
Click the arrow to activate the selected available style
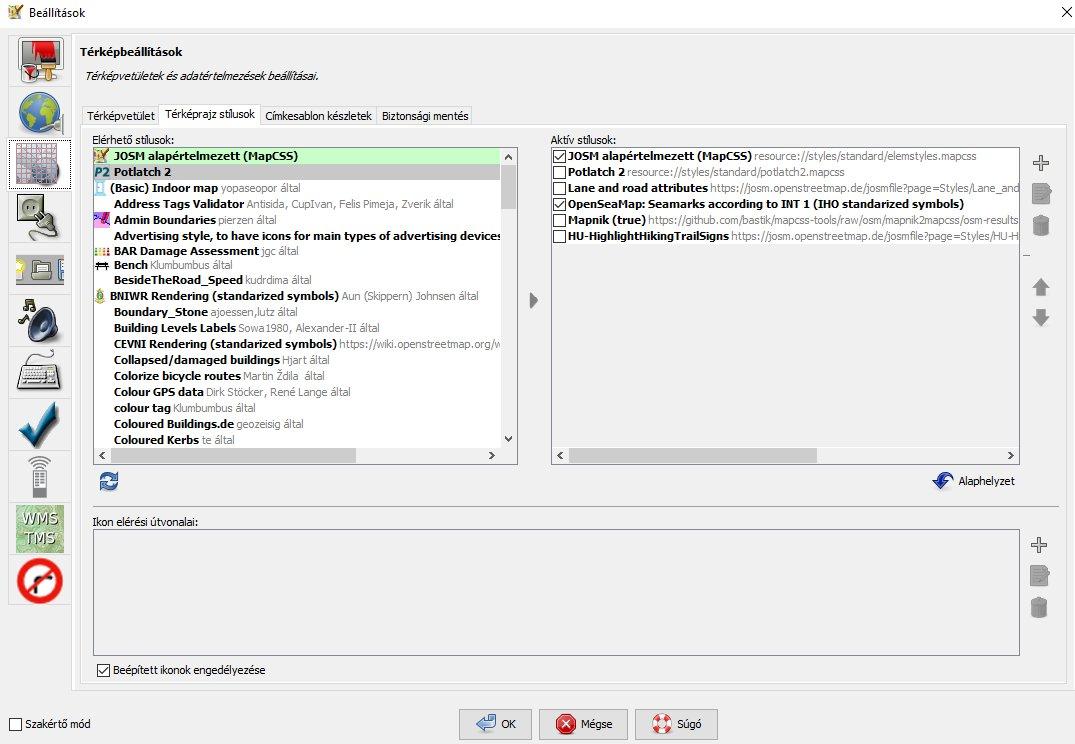533,300
